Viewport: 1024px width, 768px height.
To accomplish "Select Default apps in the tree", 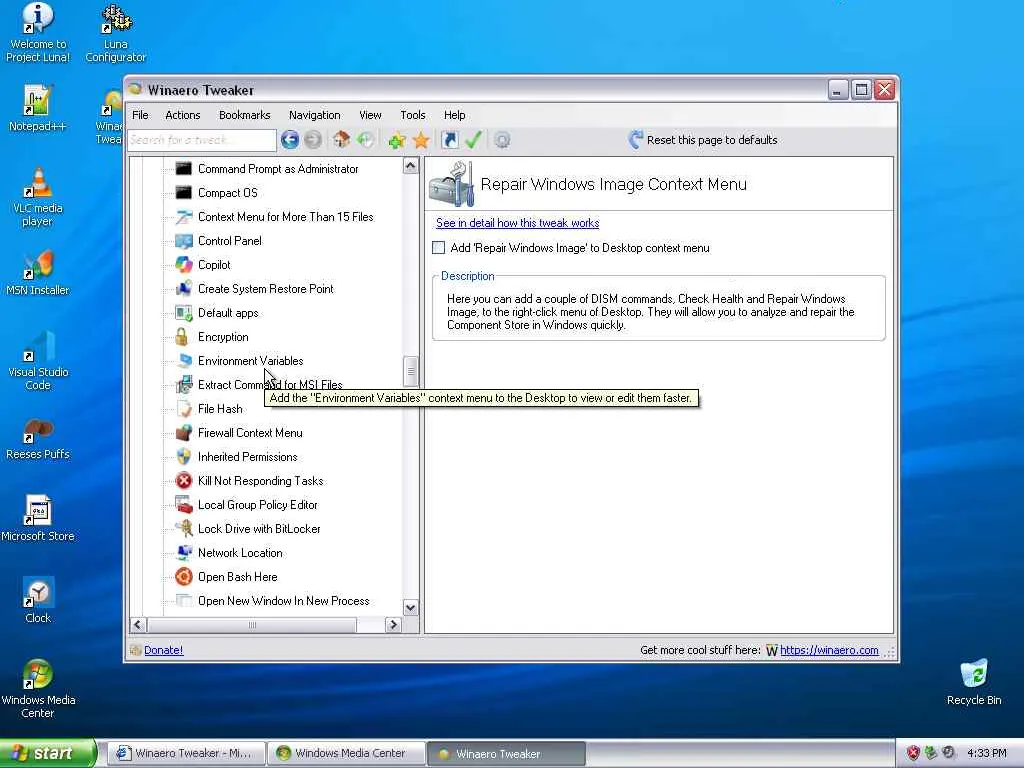I will pyautogui.click(x=228, y=313).
